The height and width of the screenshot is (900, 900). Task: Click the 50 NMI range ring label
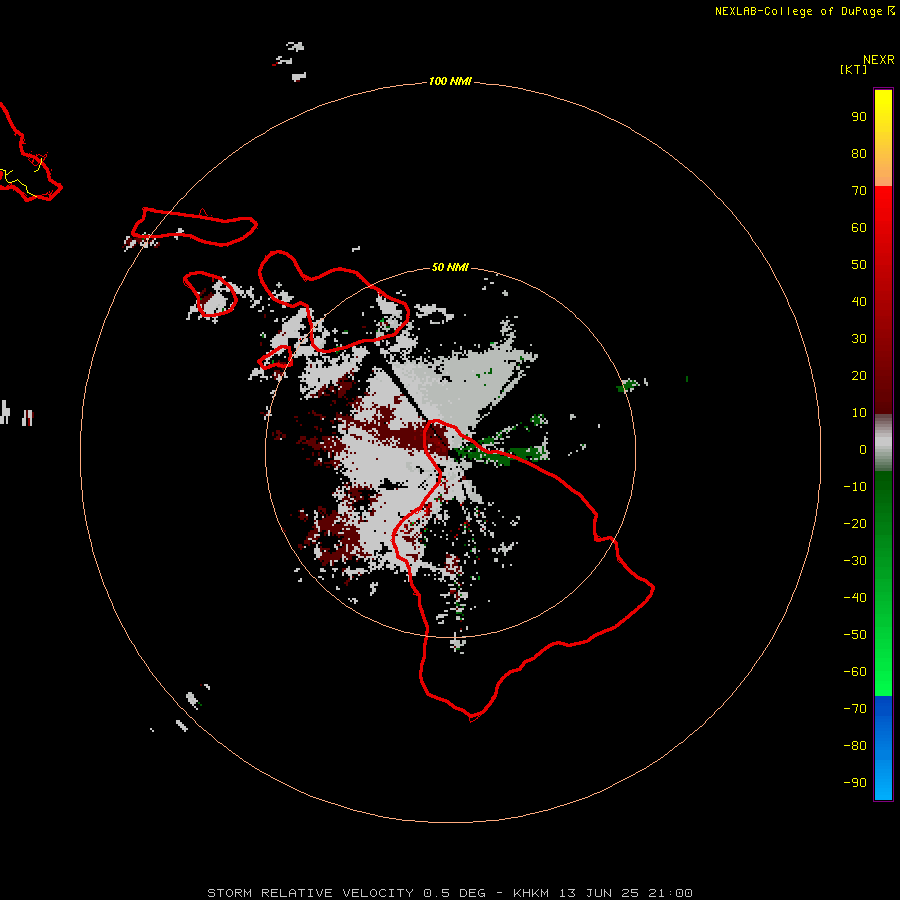(450, 267)
